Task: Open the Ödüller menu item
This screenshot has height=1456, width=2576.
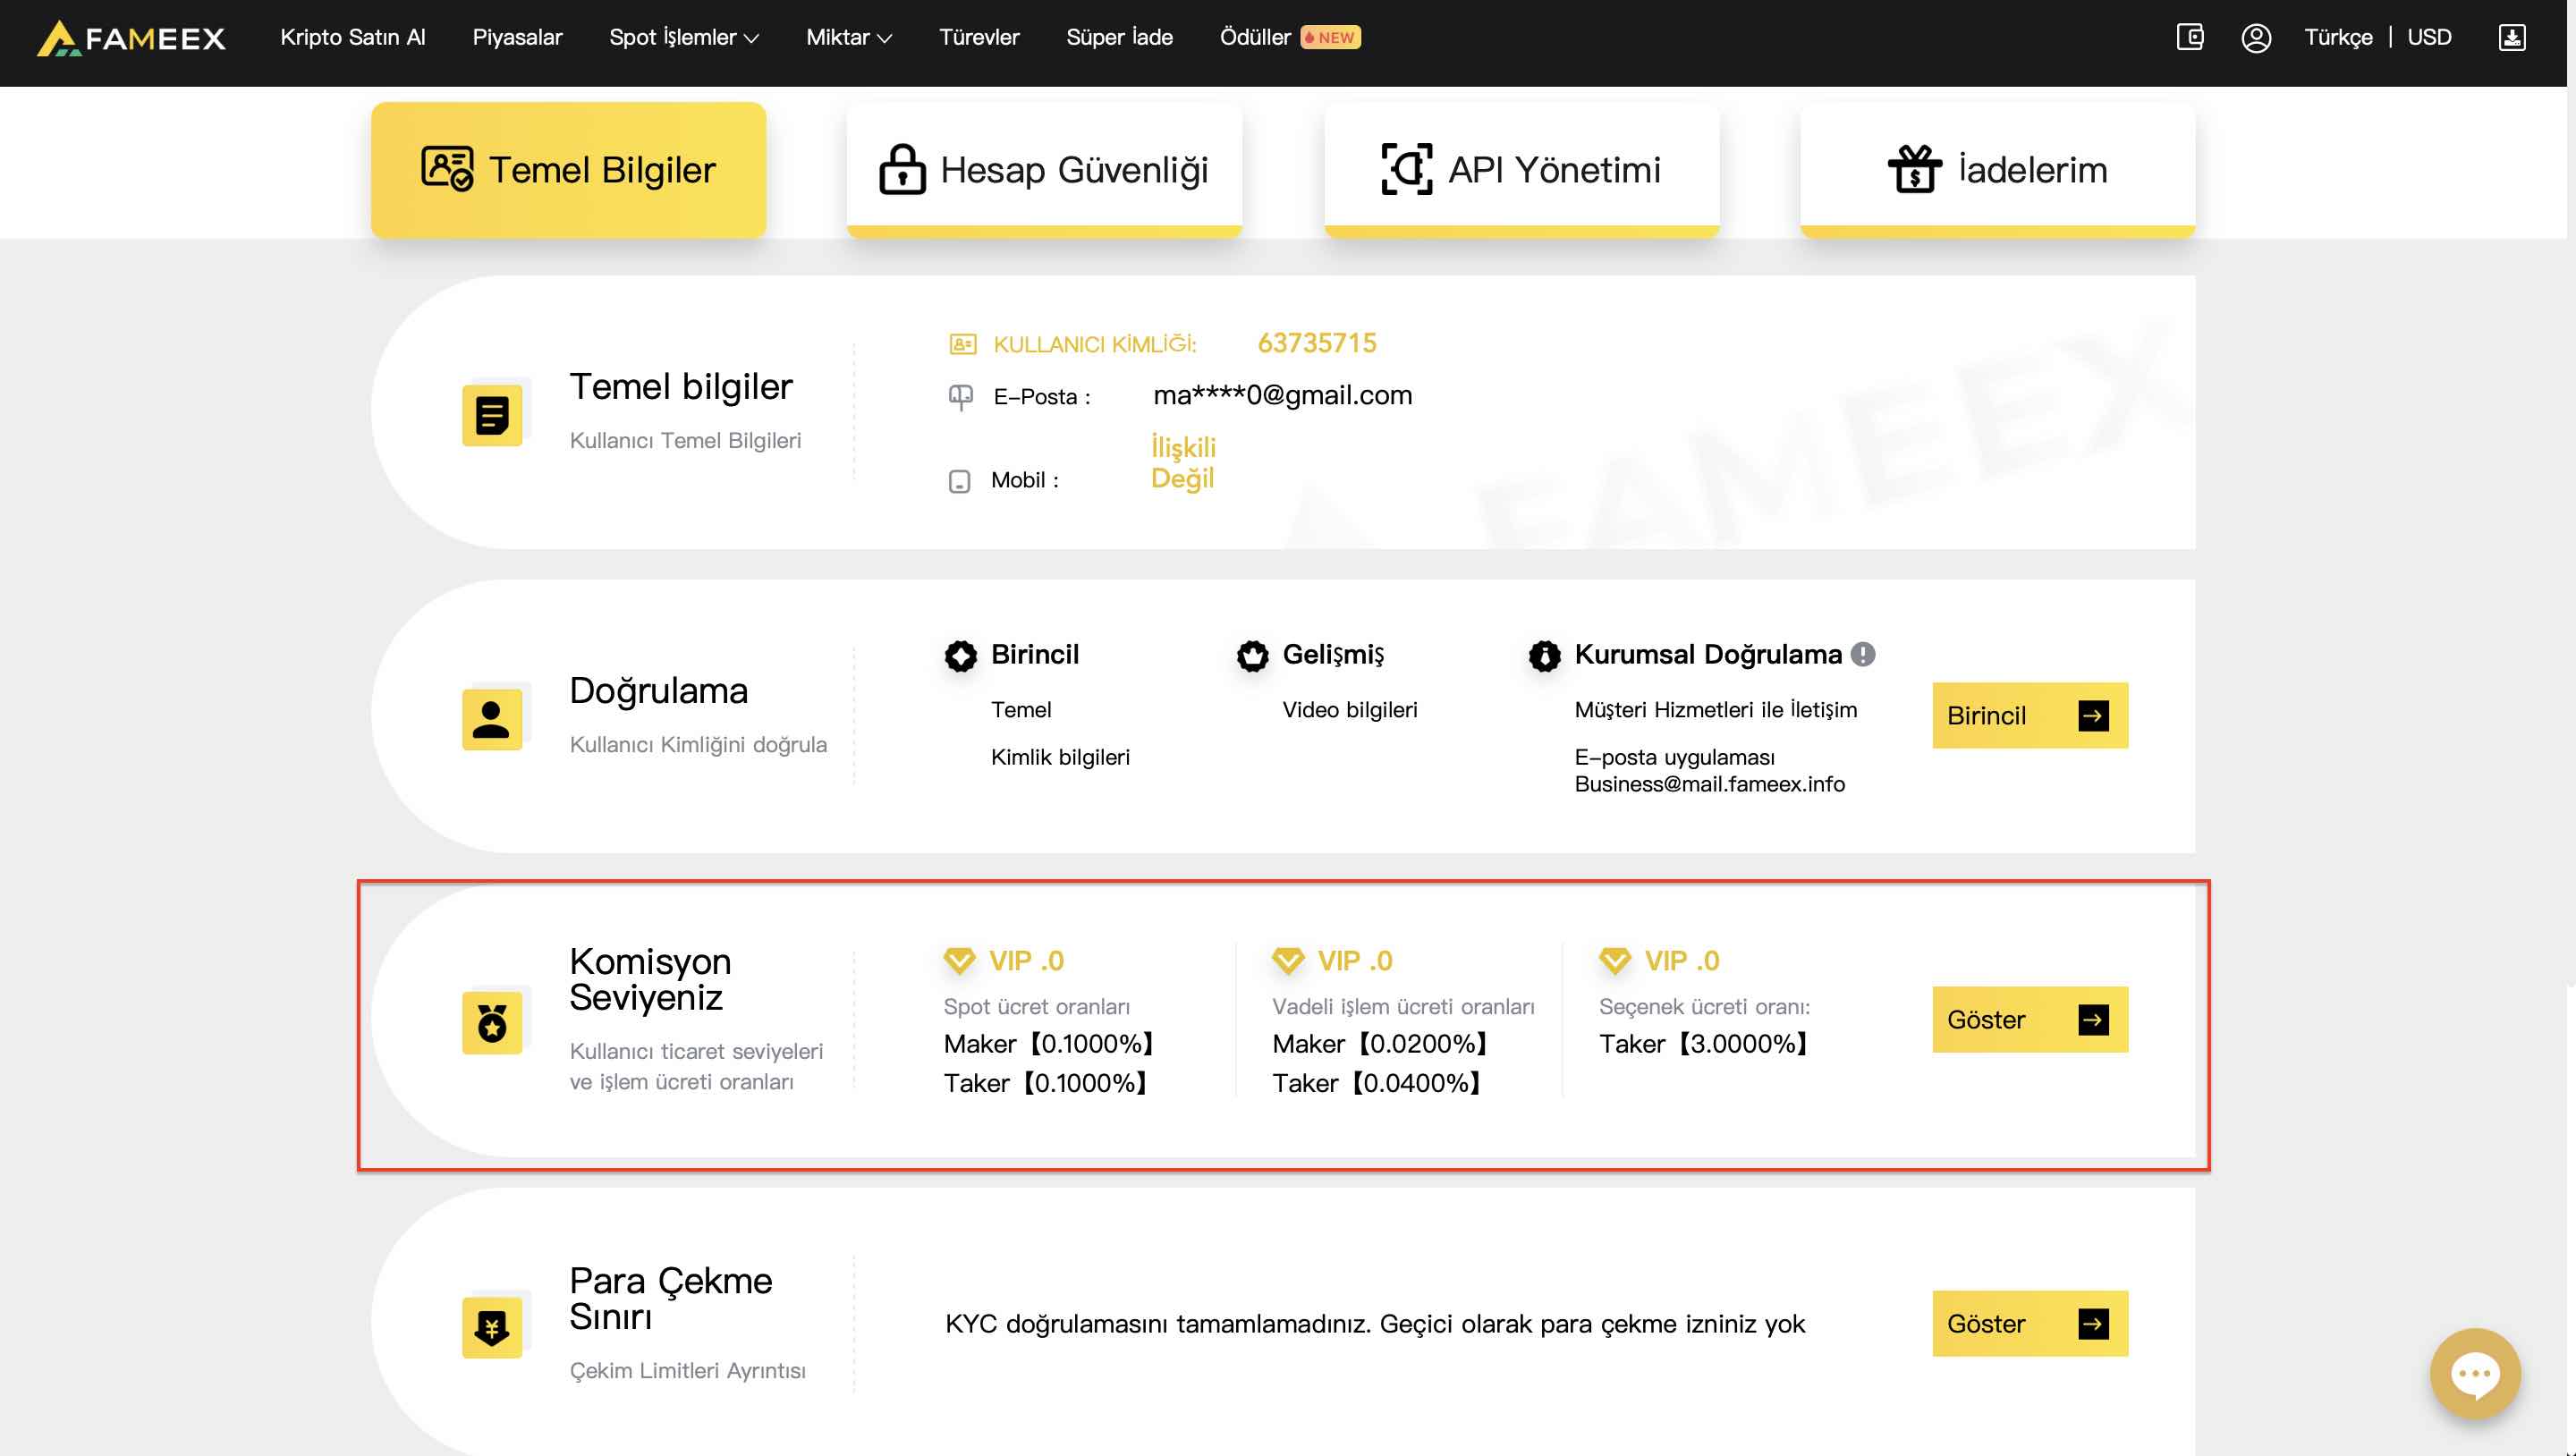Action: pyautogui.click(x=1255, y=38)
